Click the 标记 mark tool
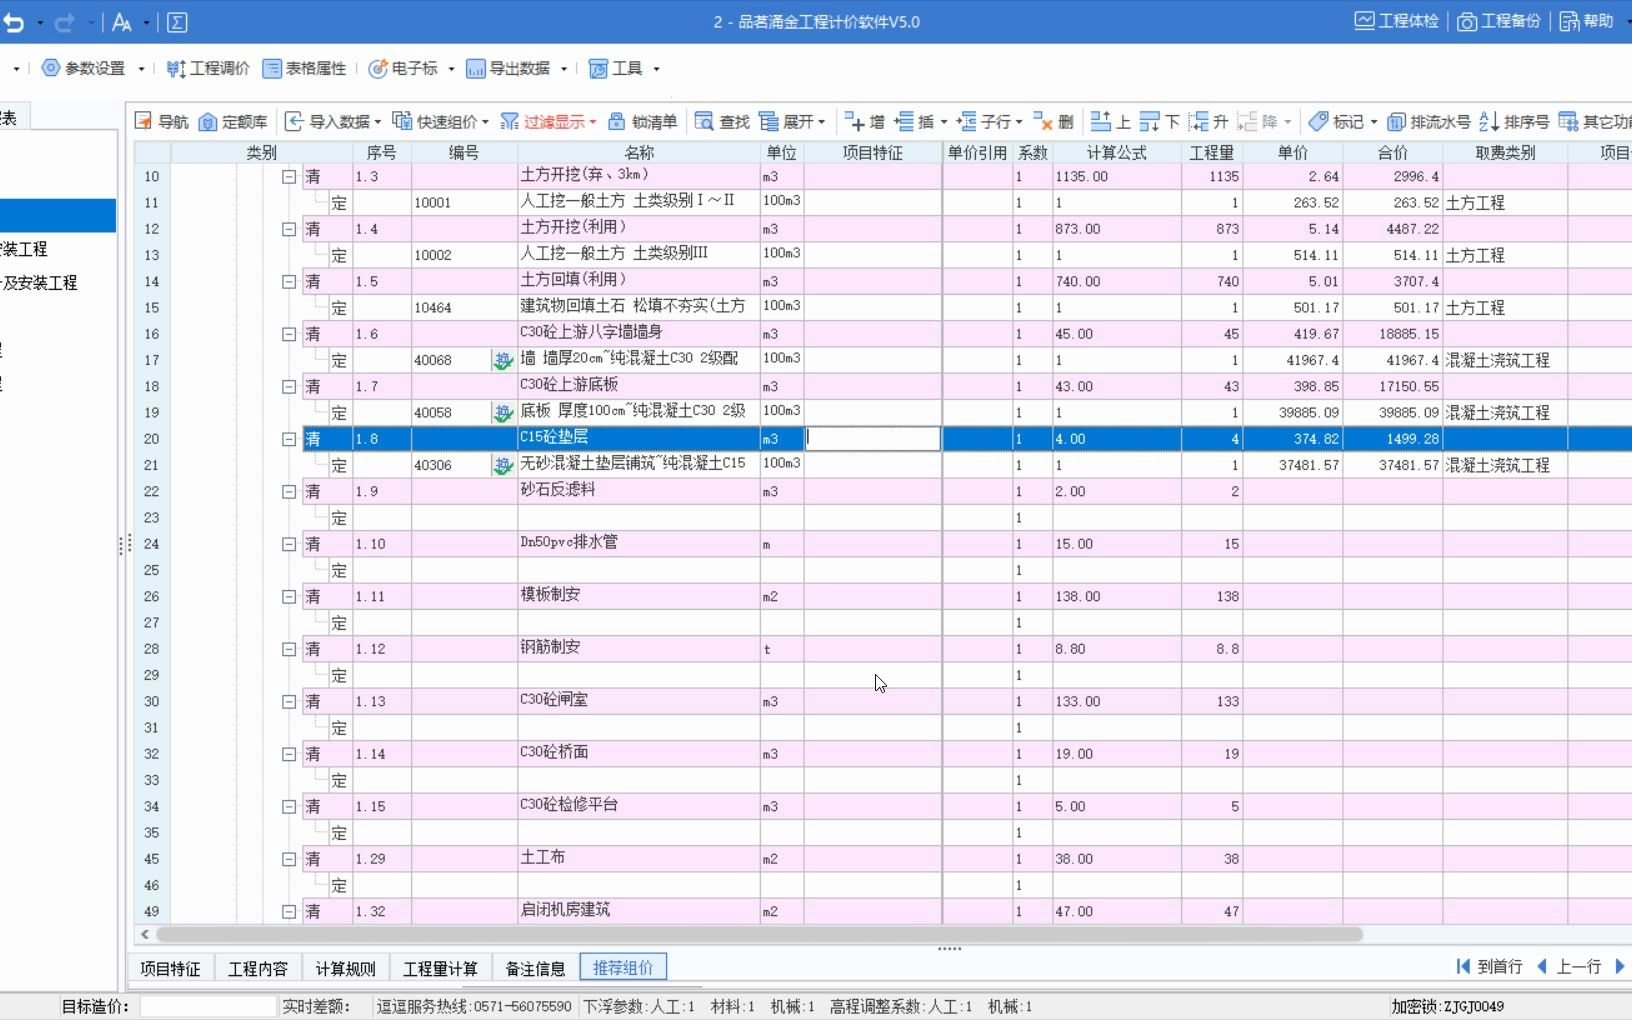Image resolution: width=1632 pixels, height=1020 pixels. 1337,121
